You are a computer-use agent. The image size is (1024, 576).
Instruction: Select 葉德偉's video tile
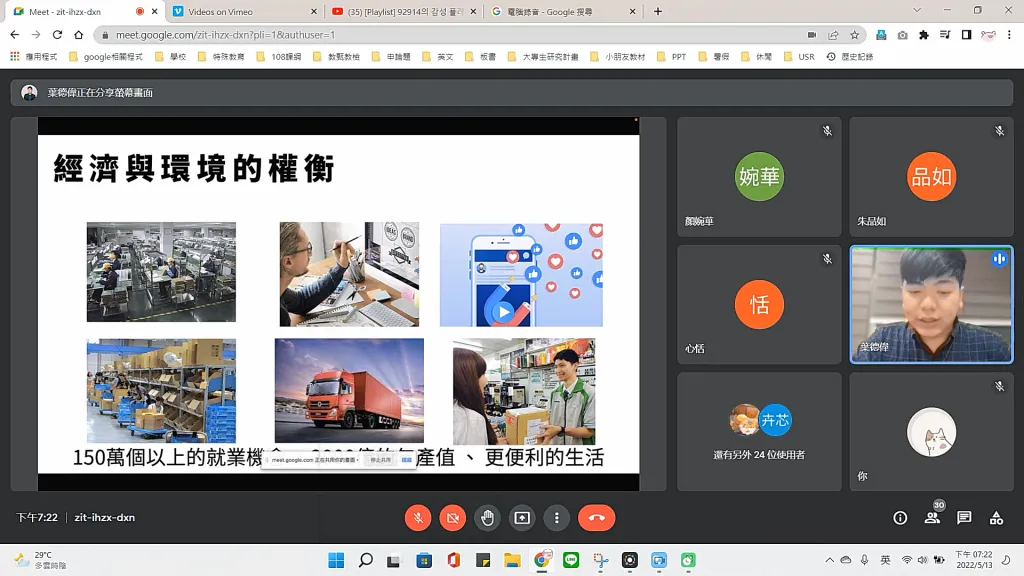(x=931, y=304)
